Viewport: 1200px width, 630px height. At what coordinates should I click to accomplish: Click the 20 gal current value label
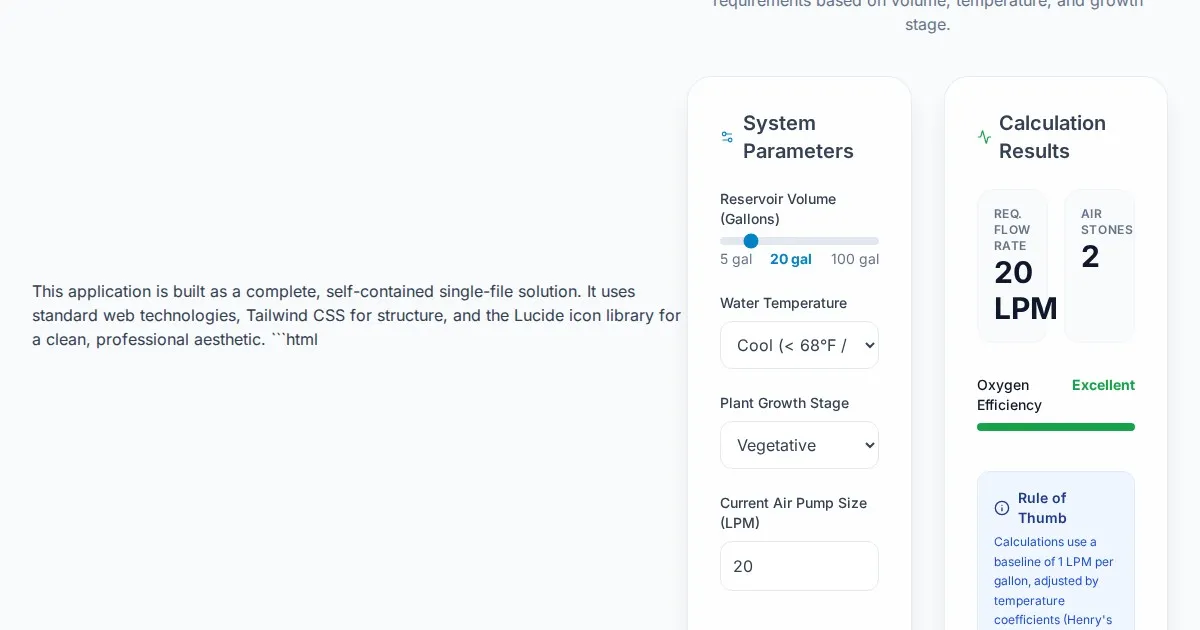(x=791, y=259)
